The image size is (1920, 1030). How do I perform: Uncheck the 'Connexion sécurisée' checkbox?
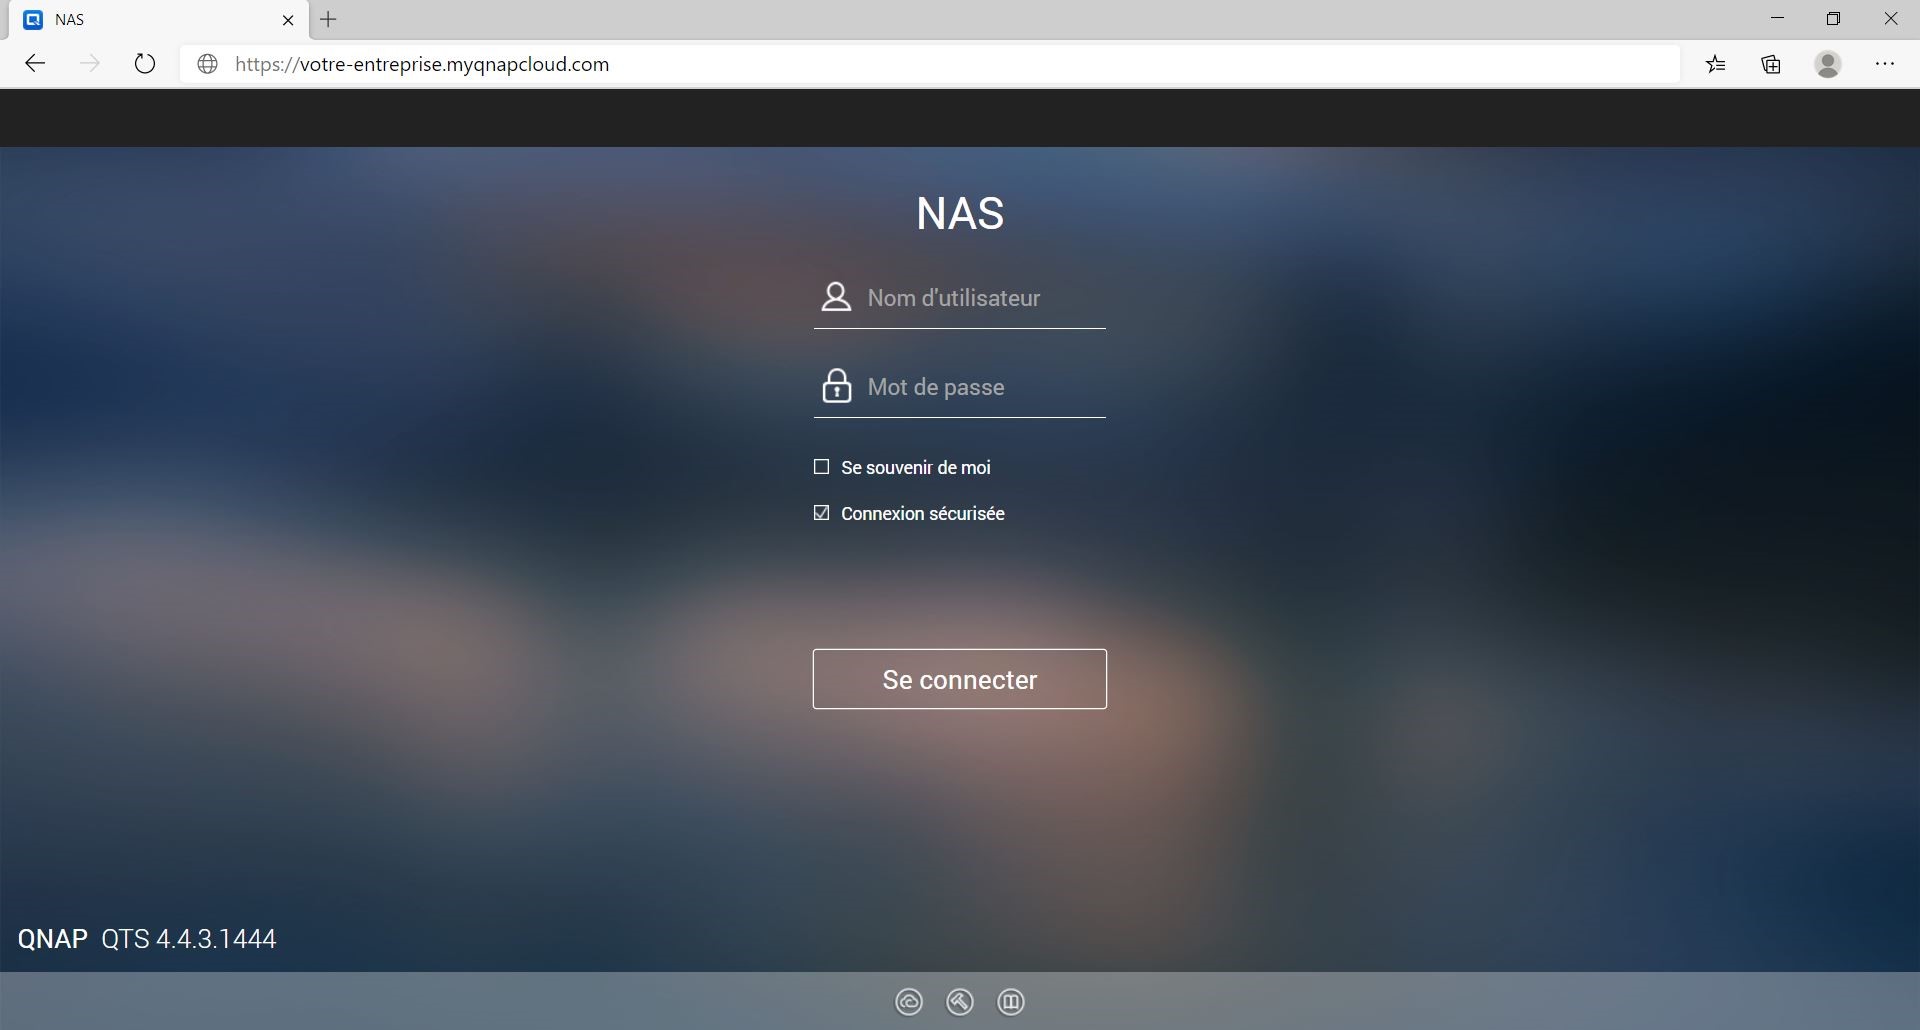click(x=822, y=513)
